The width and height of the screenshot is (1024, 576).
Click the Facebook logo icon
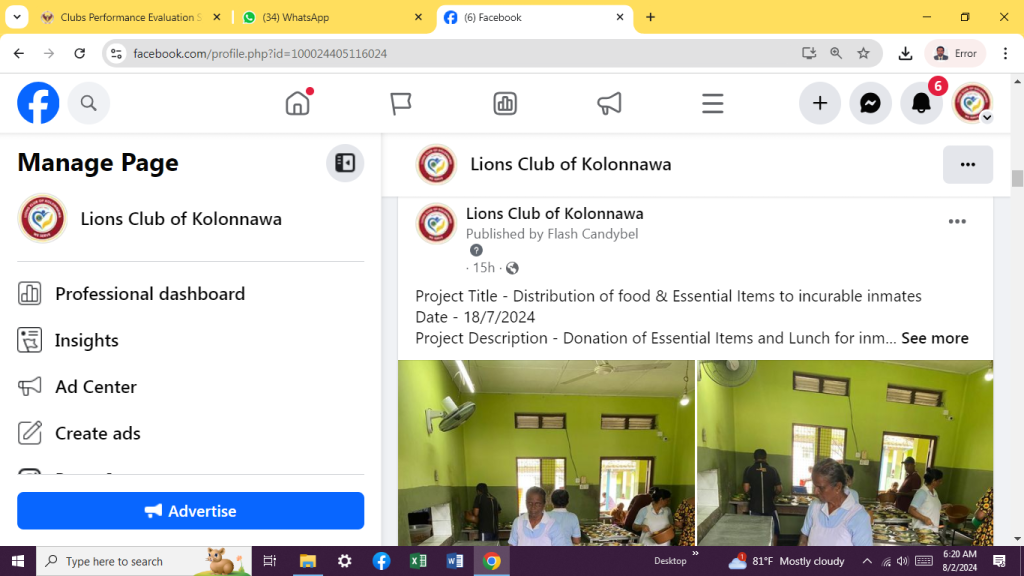point(38,103)
